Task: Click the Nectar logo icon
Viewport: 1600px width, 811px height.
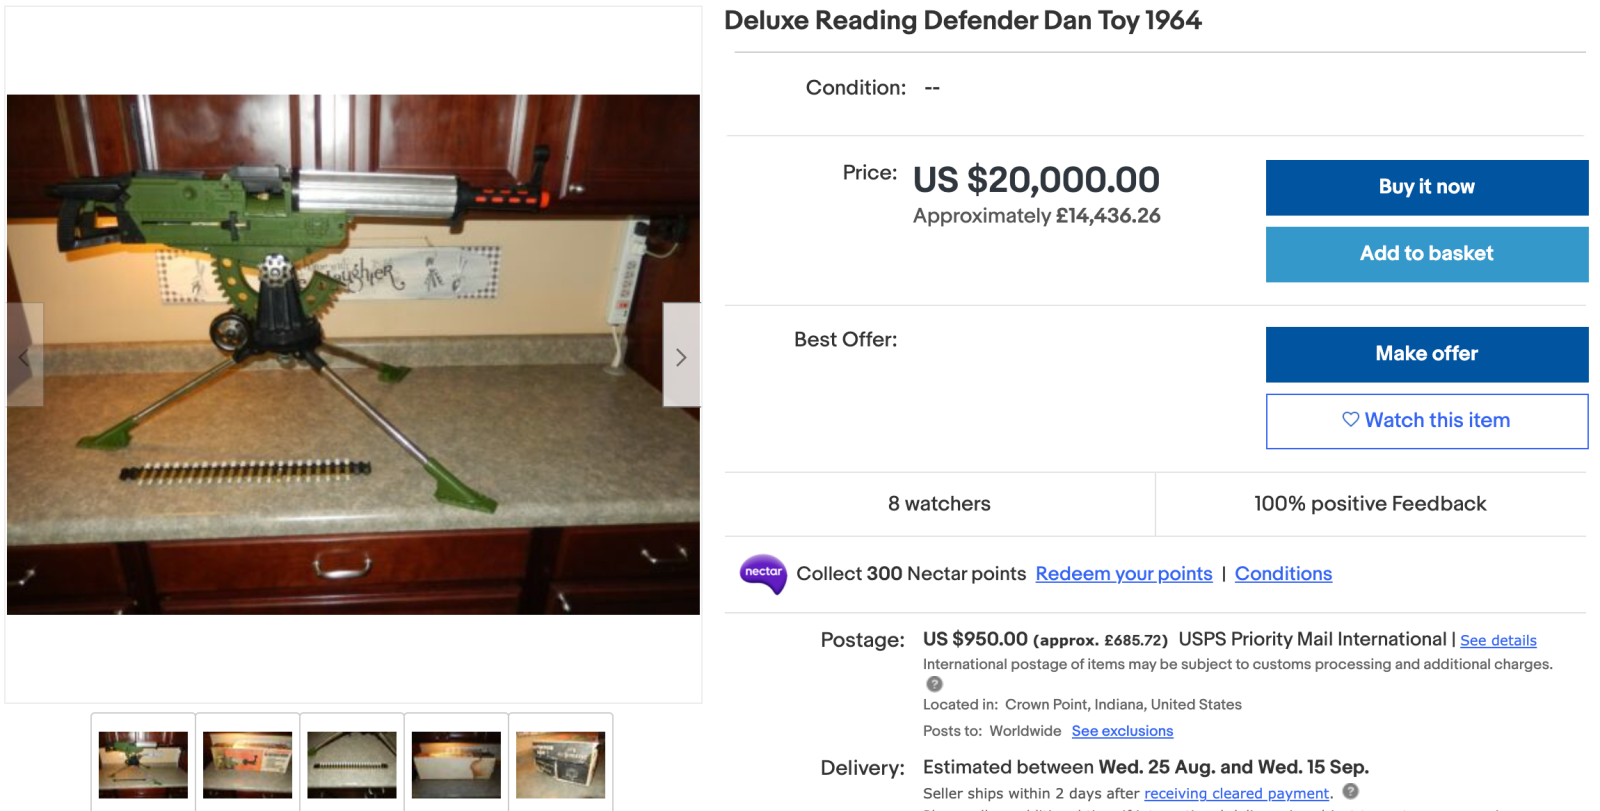Action: 763,574
